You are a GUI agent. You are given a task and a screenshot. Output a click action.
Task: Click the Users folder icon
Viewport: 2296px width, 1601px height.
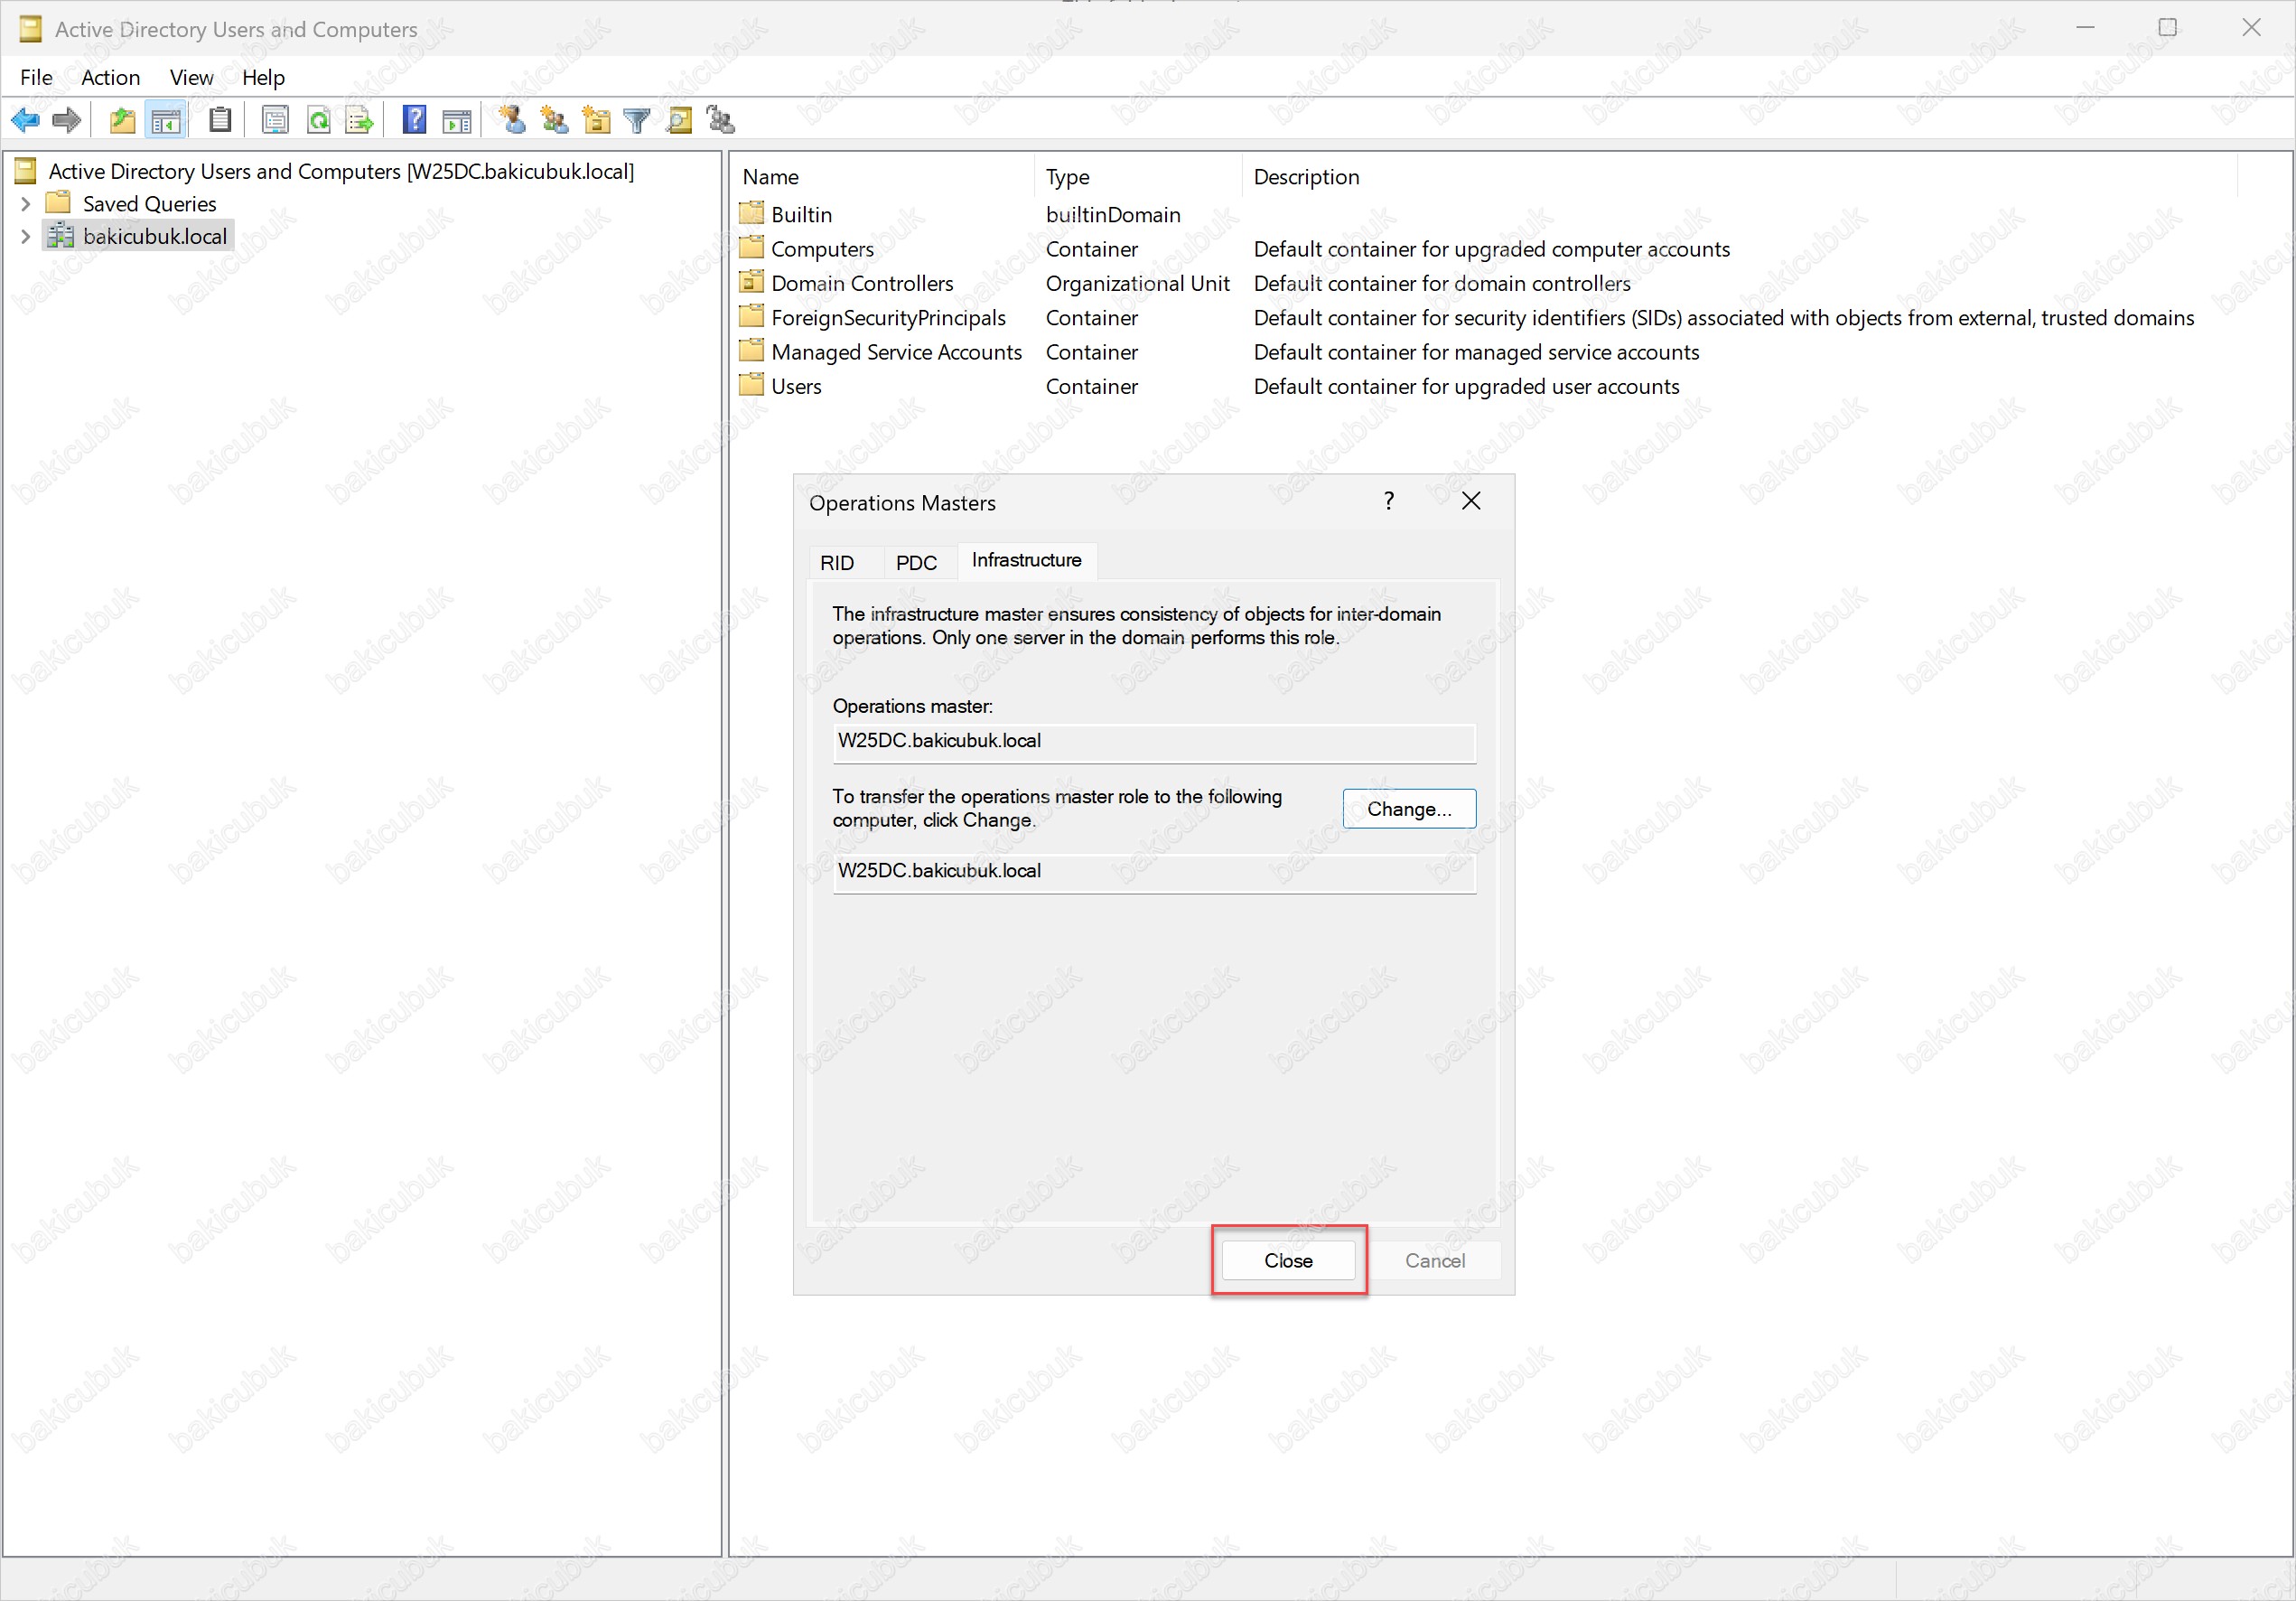pyautogui.click(x=752, y=385)
